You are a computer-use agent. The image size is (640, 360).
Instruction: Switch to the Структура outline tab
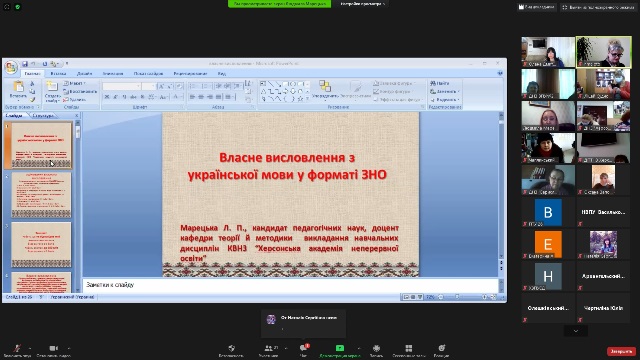pyautogui.click(x=43, y=116)
